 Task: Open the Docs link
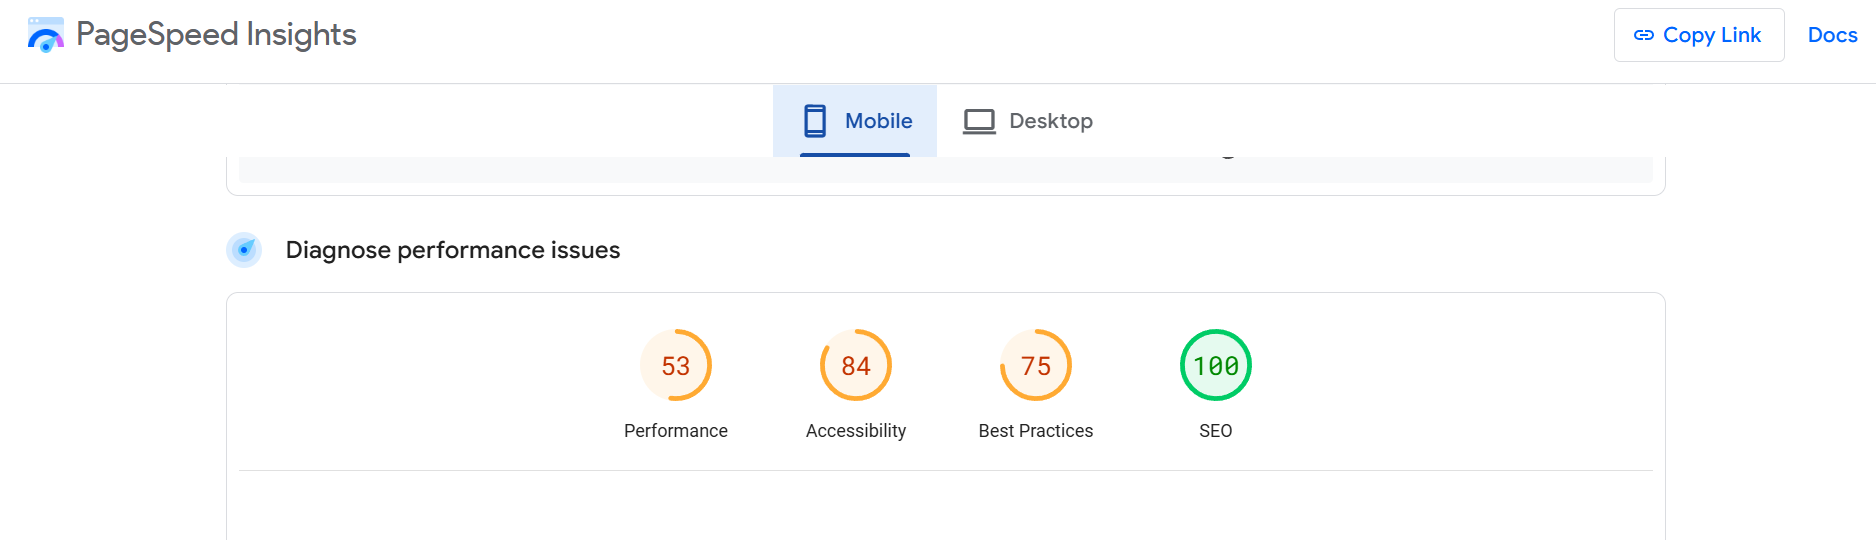(x=1832, y=35)
